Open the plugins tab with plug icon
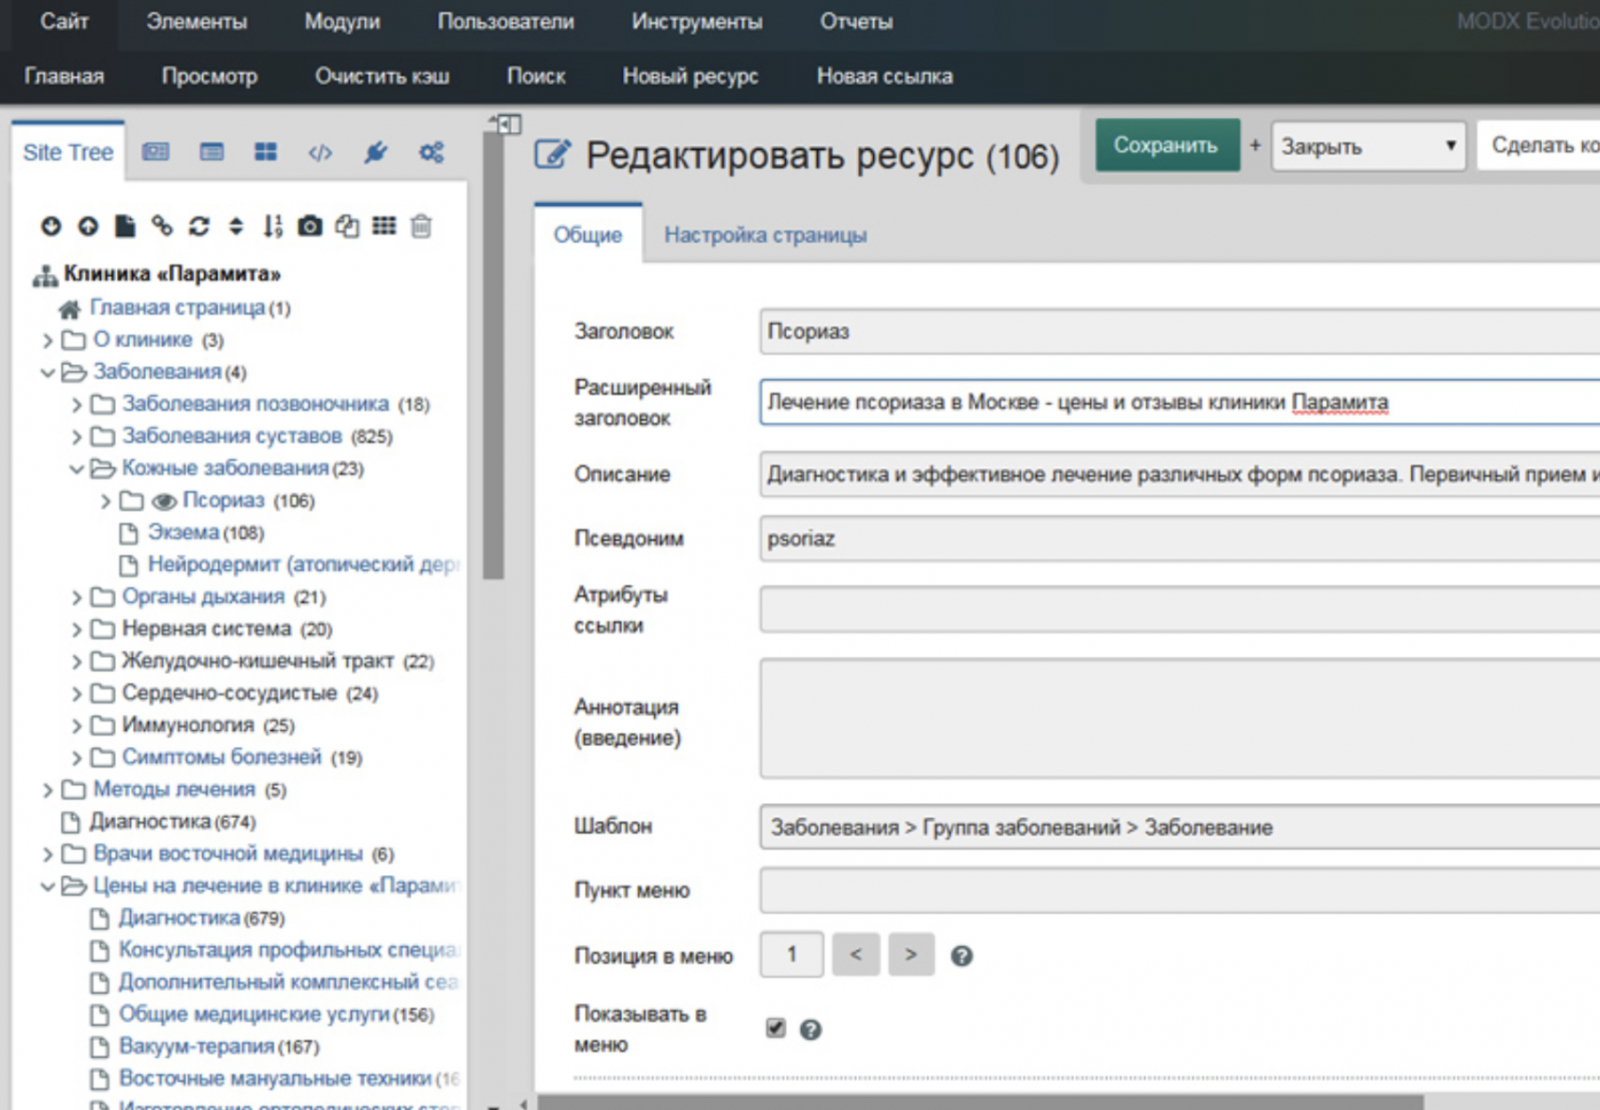This screenshot has height=1110, width=1600. [x=375, y=153]
